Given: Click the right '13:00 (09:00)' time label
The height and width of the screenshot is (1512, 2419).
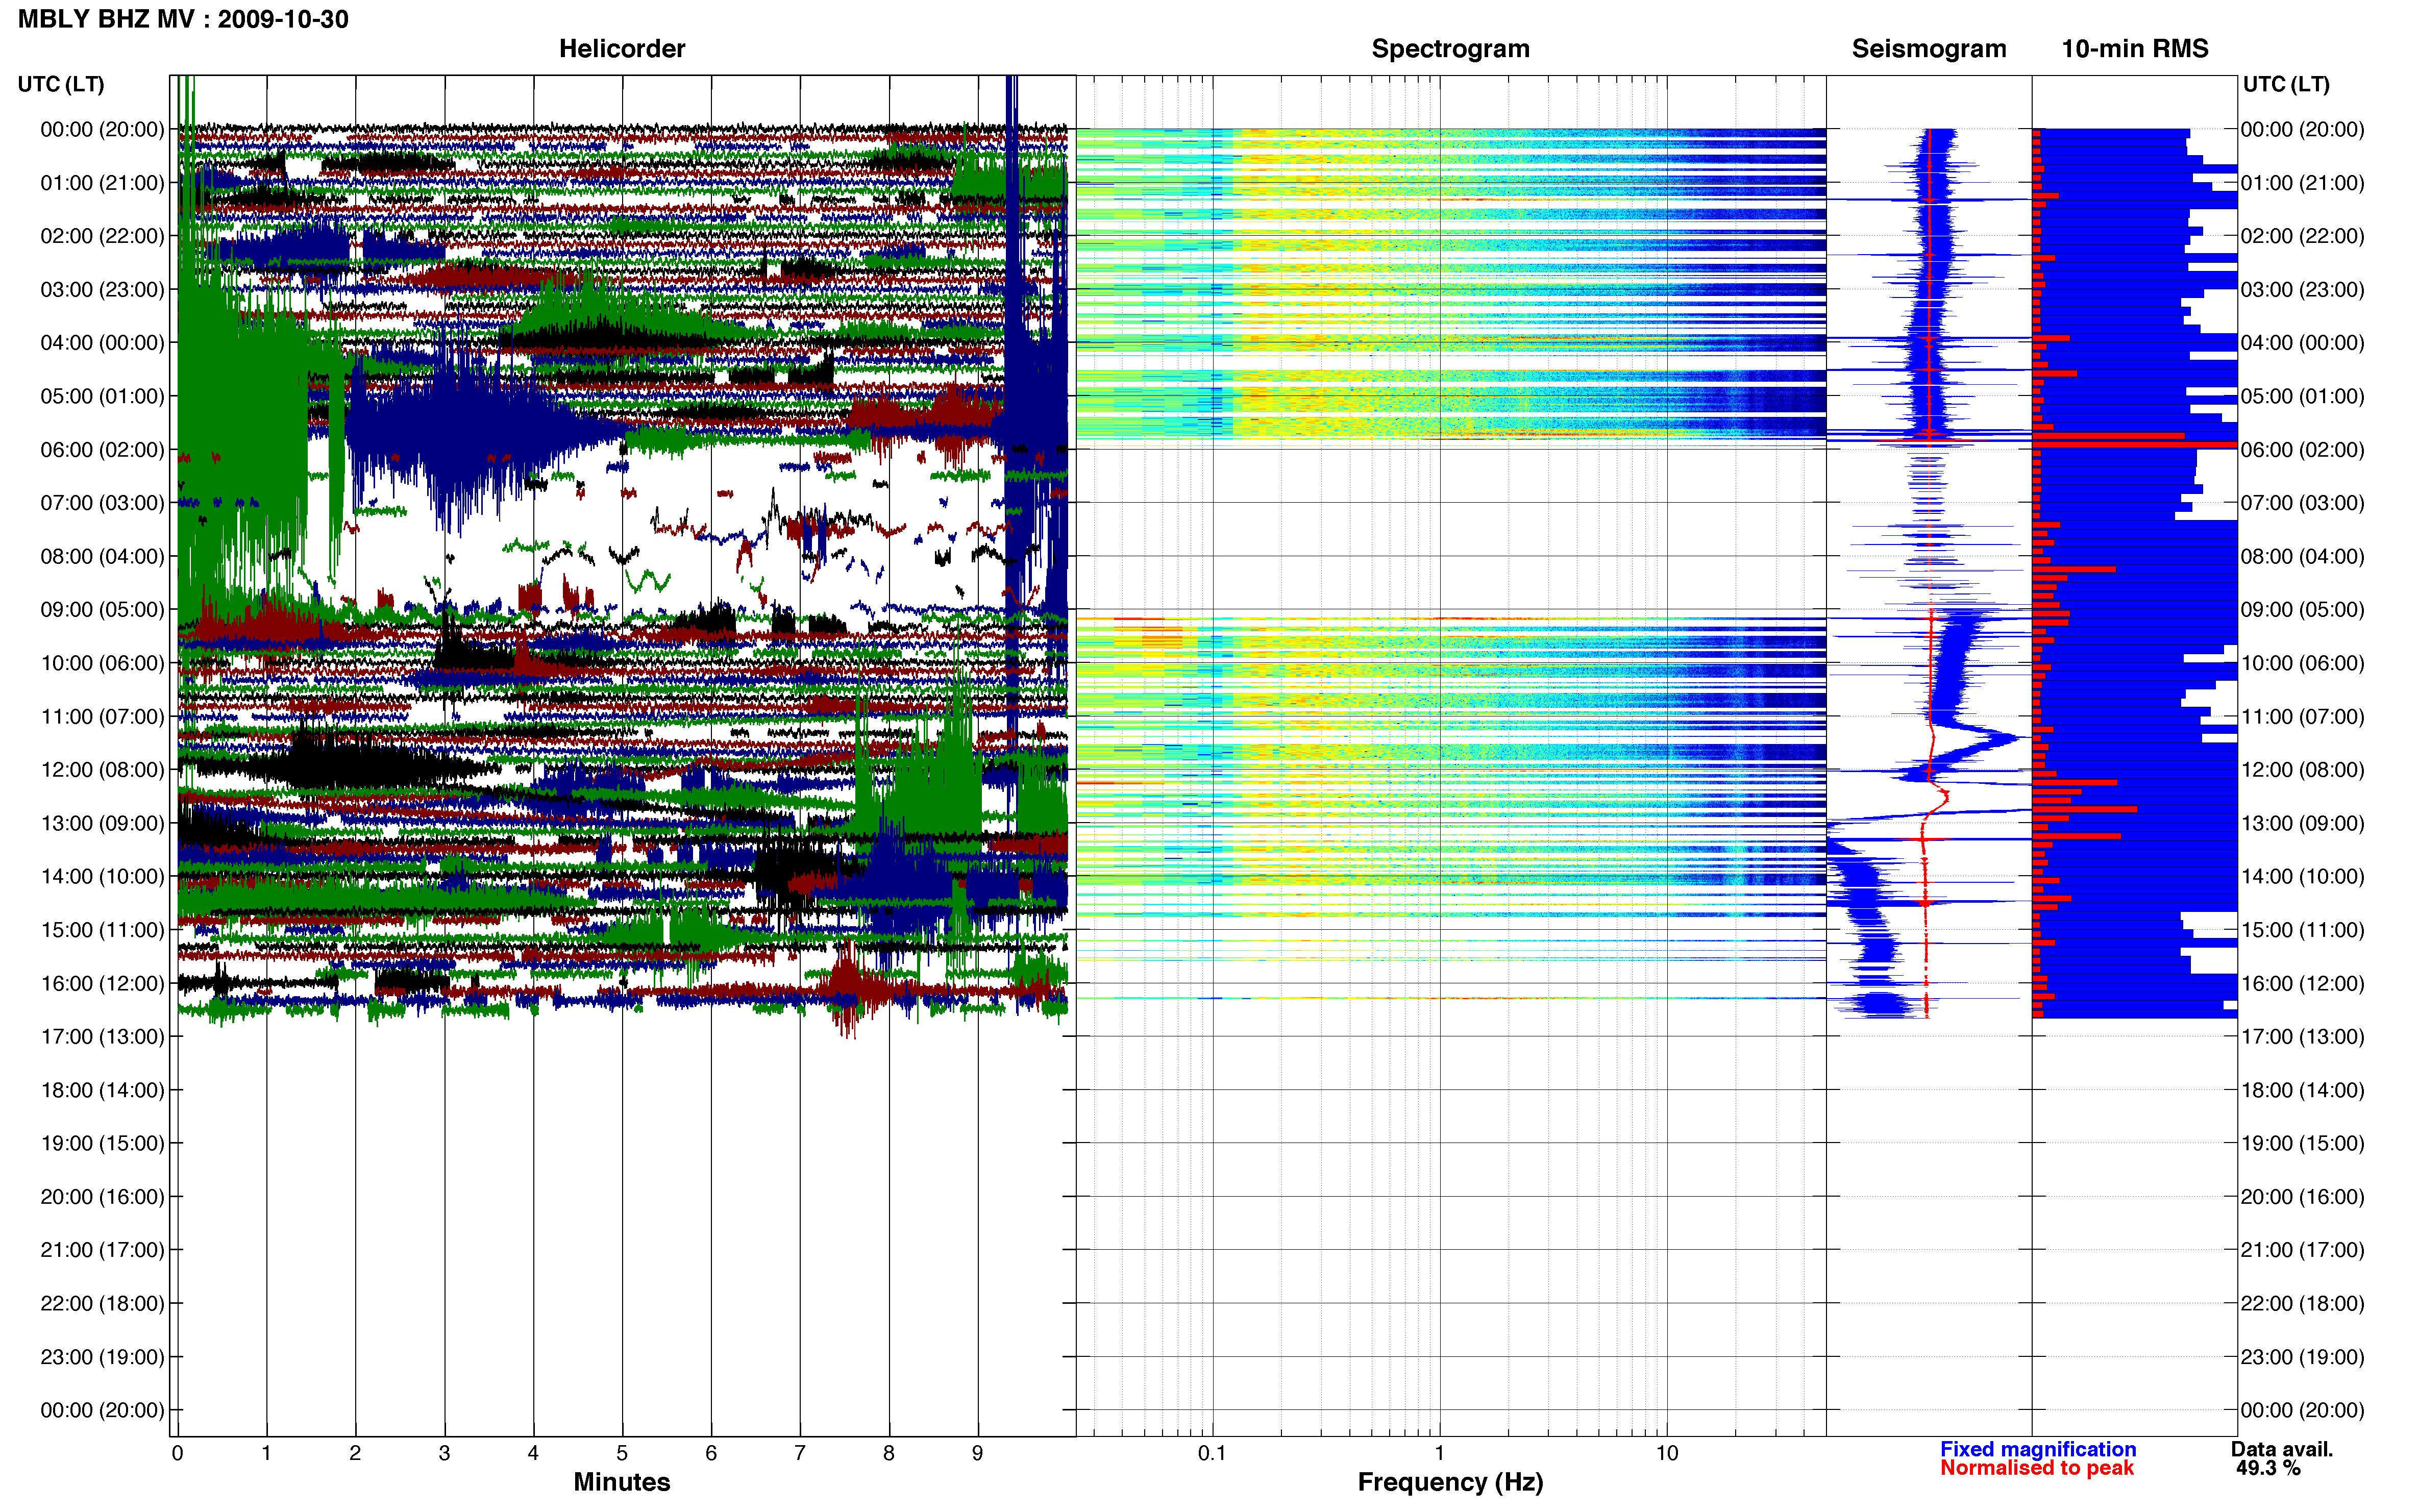Looking at the screenshot, I should [x=2302, y=823].
